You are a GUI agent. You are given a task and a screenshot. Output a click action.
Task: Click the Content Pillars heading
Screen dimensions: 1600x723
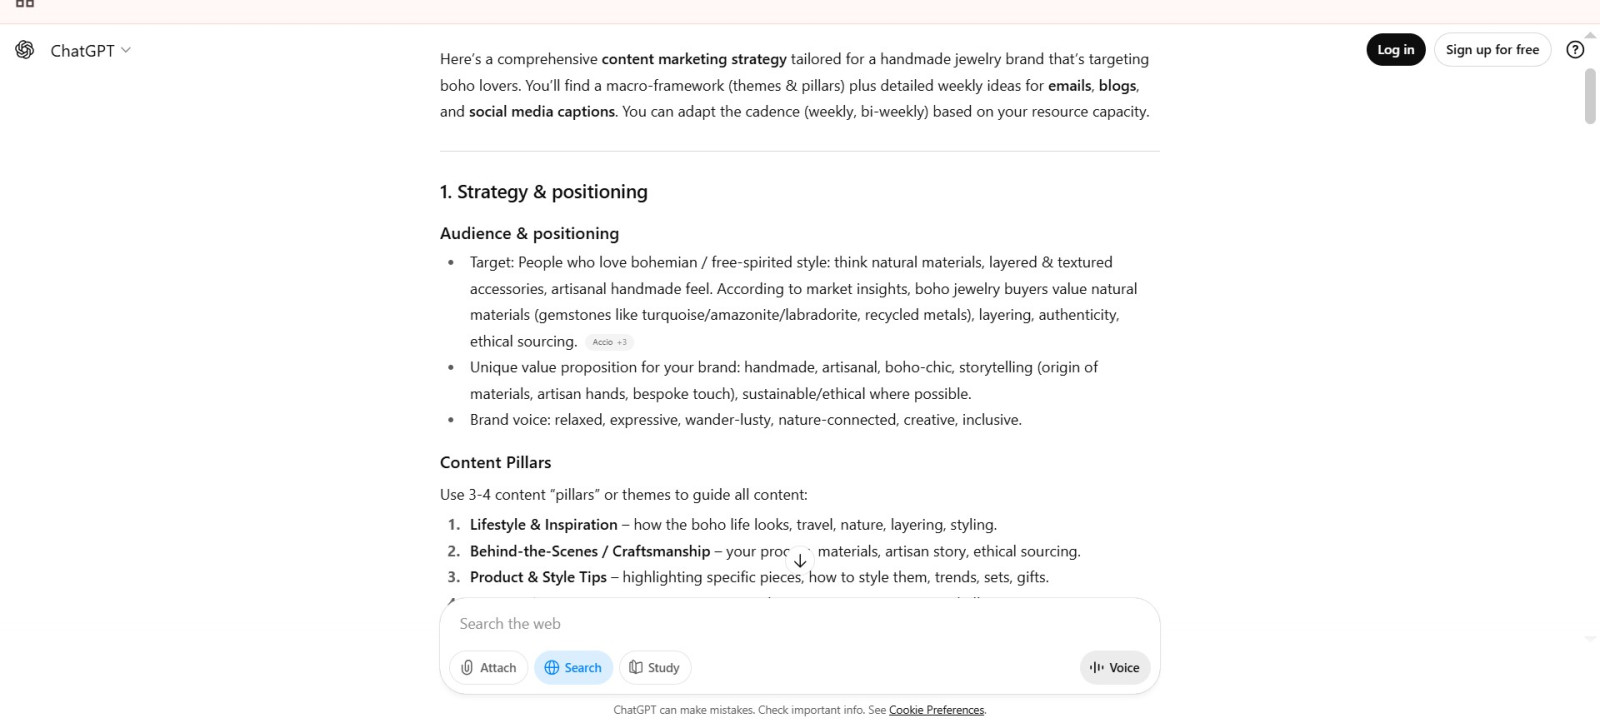click(495, 463)
